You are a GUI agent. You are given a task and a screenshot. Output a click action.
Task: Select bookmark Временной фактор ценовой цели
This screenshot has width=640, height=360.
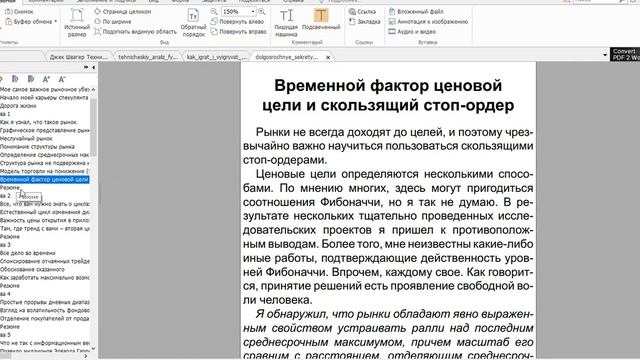44,180
